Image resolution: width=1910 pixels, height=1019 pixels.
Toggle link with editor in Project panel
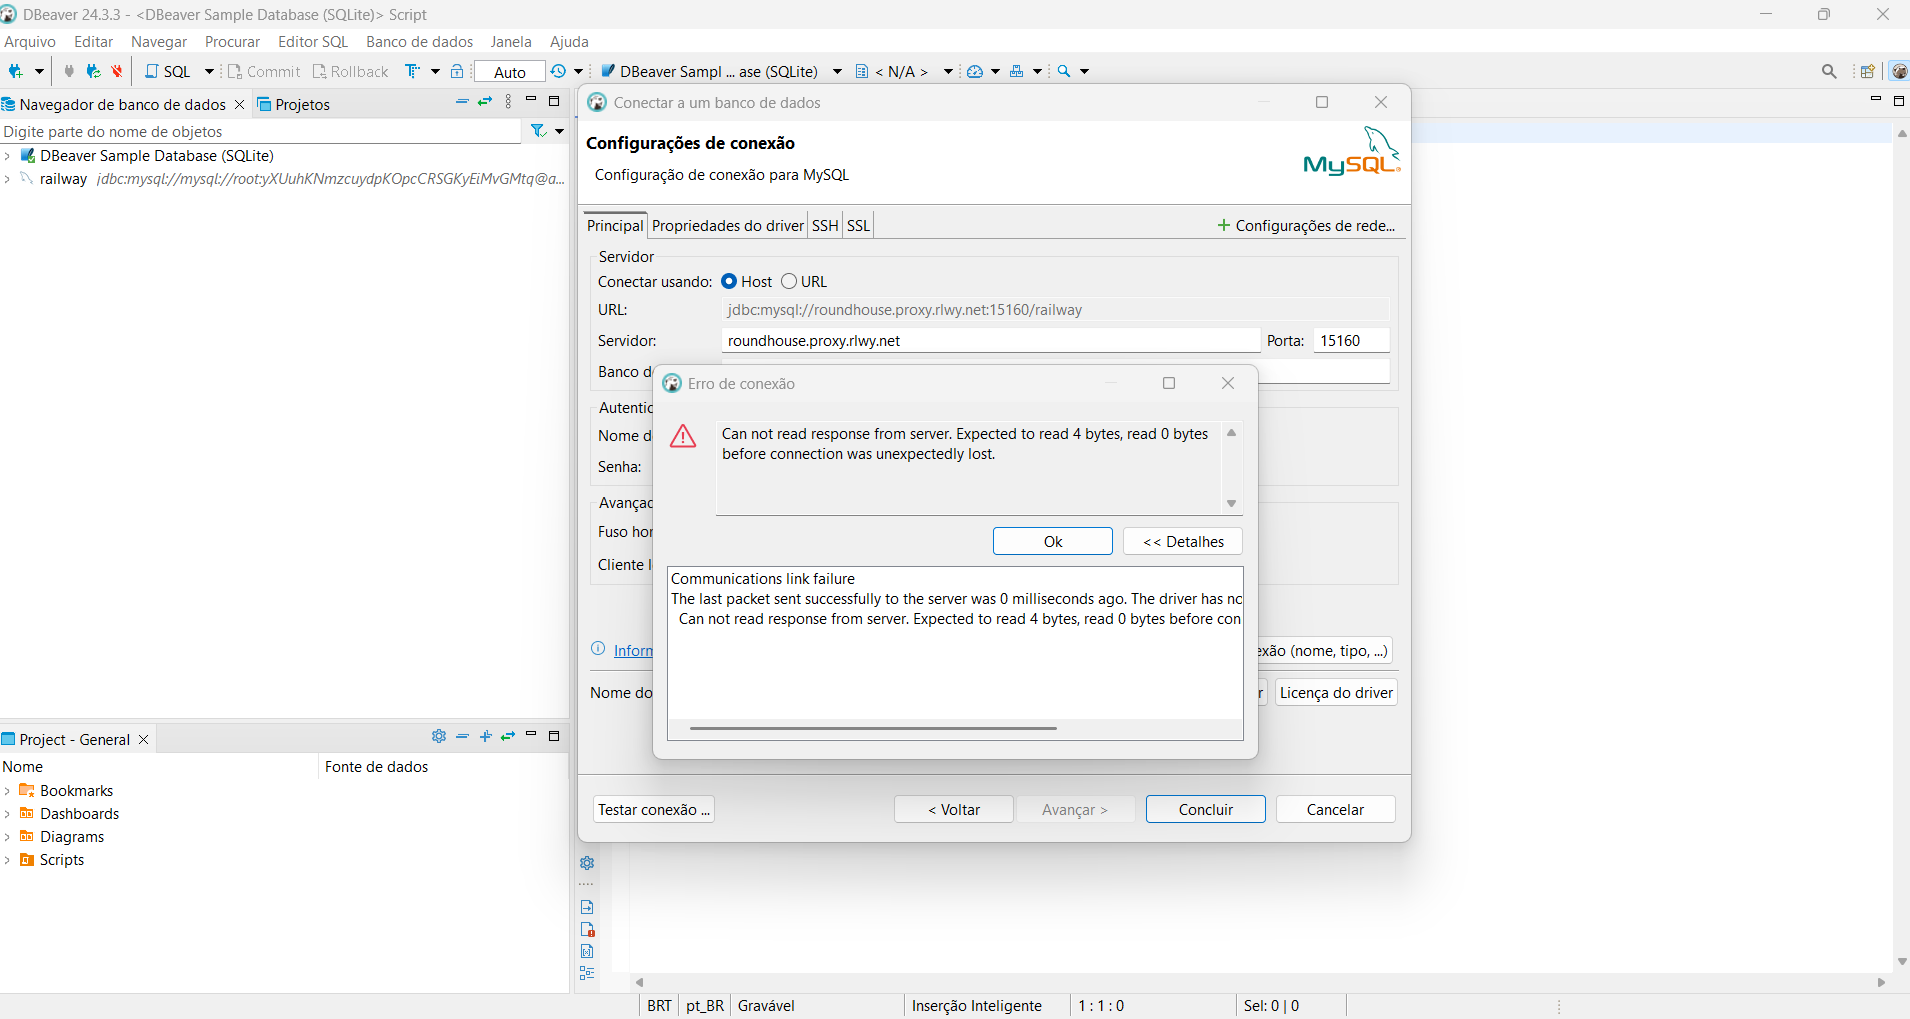(508, 736)
